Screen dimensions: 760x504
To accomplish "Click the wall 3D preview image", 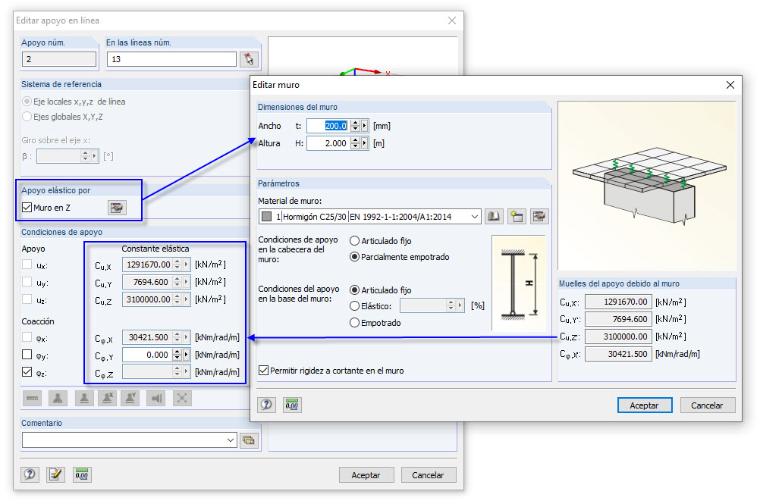I will click(647, 186).
